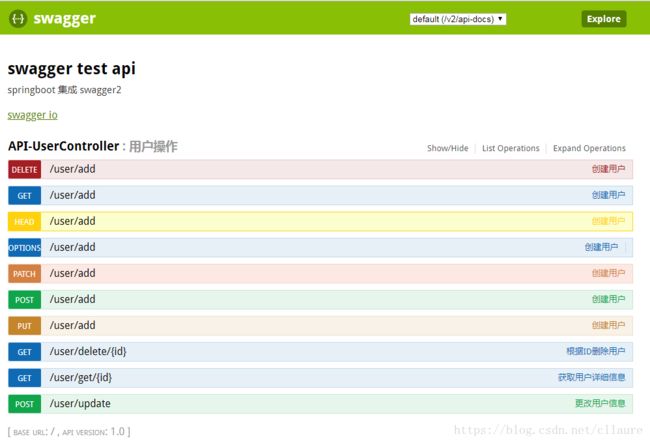The width and height of the screenshot is (650, 443).
Task: Click the GET /user/delete/{id} badge
Action: pyautogui.click(x=24, y=352)
